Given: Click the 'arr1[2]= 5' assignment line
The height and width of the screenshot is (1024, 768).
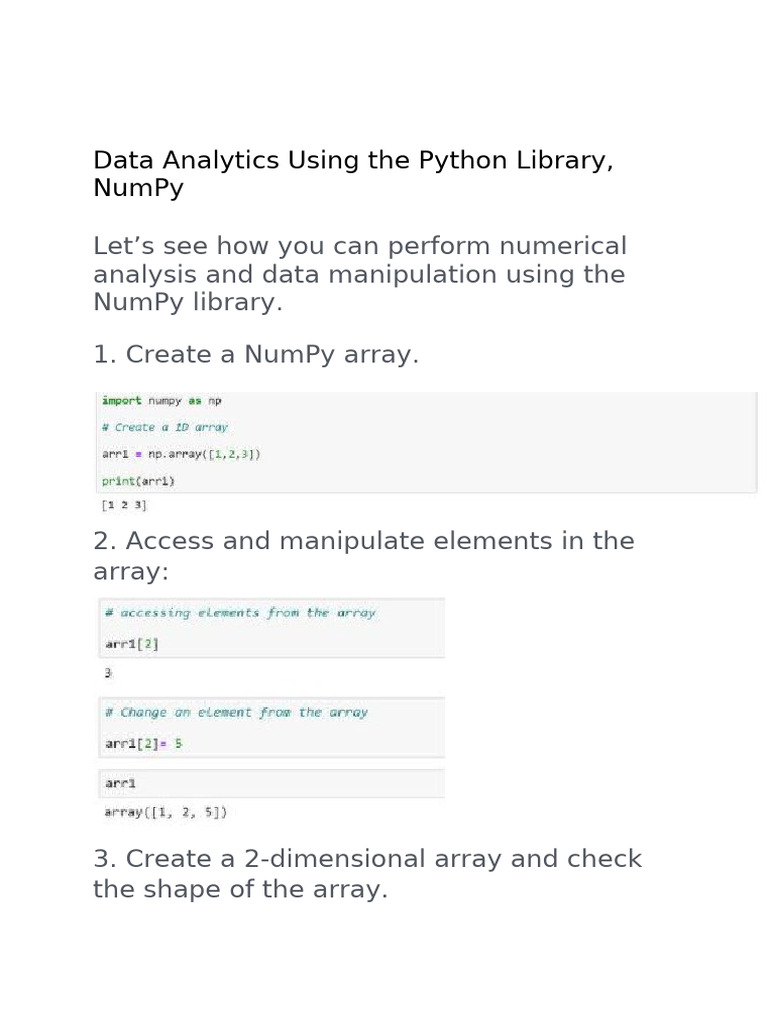Looking at the screenshot, I should tap(143, 744).
